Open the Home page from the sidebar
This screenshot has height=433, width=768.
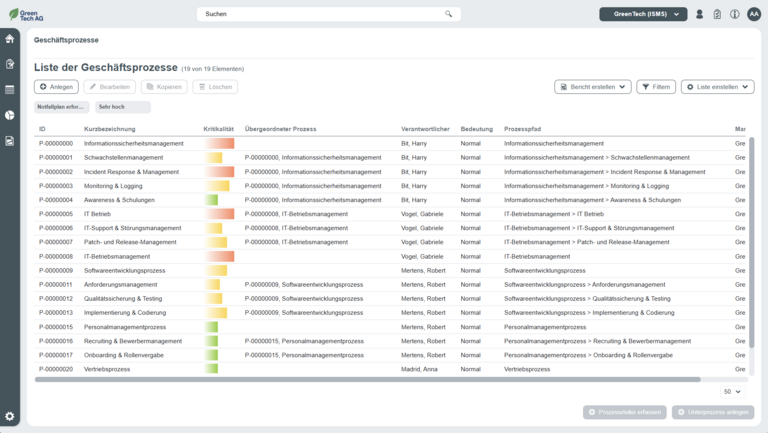coord(10,39)
